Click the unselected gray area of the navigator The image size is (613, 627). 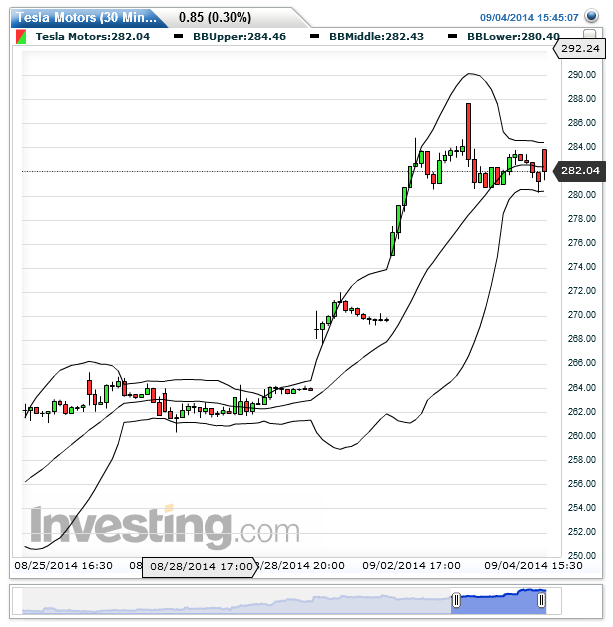[x=236, y=601]
